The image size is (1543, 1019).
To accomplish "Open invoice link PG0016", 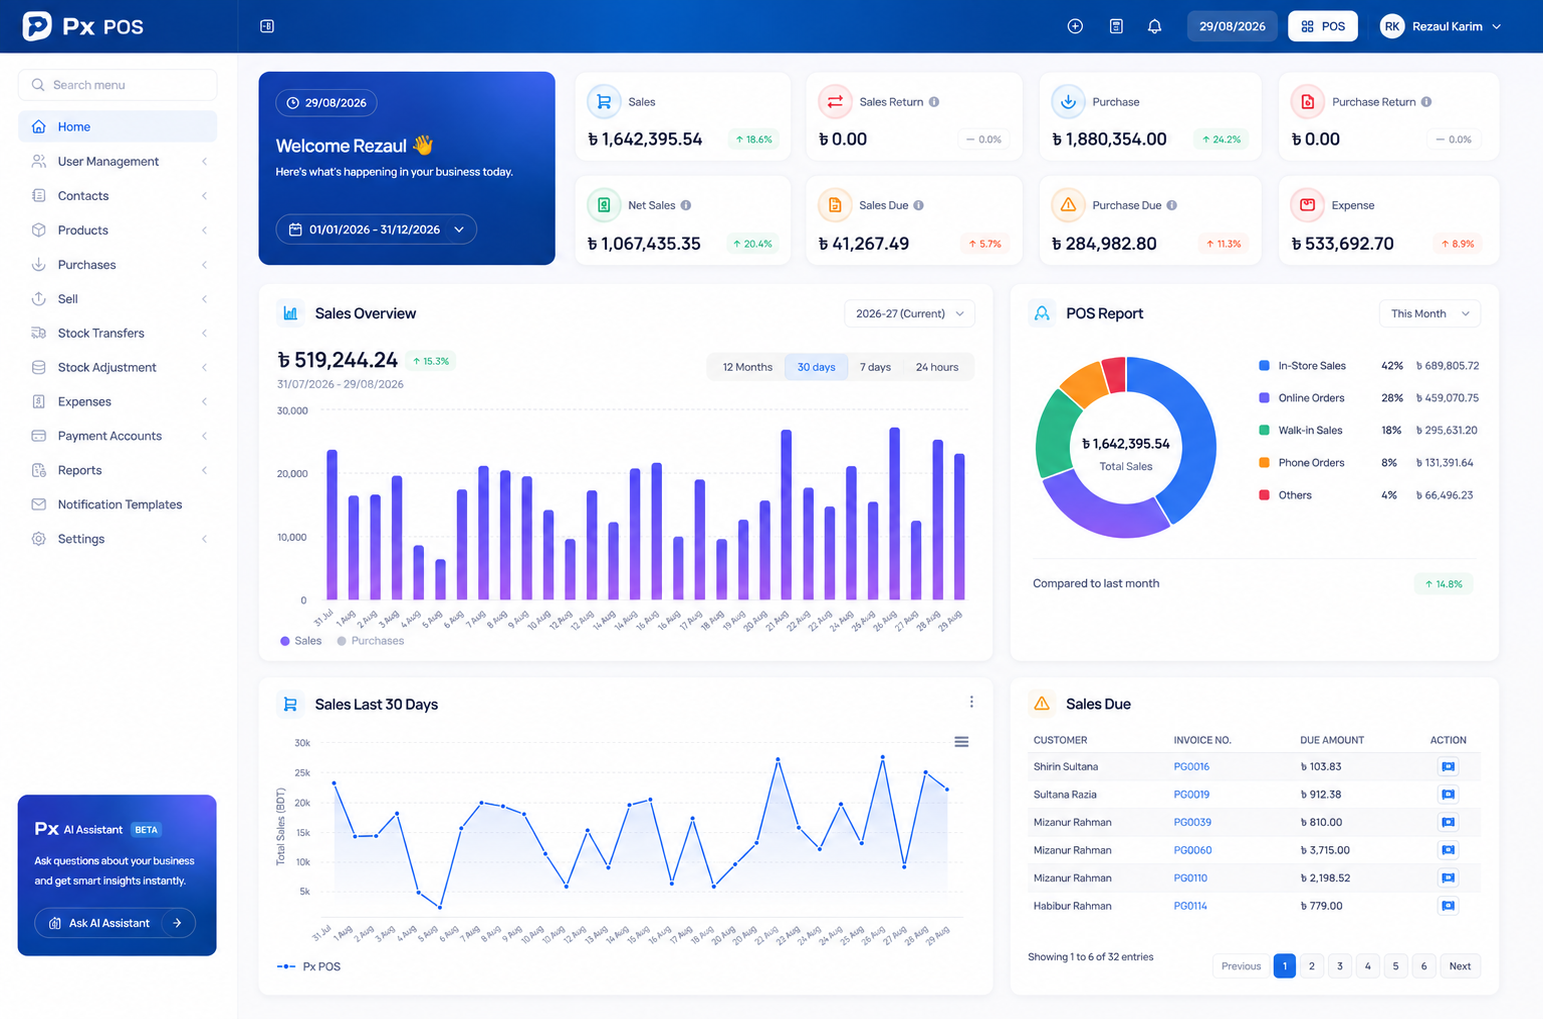I will (1191, 767).
